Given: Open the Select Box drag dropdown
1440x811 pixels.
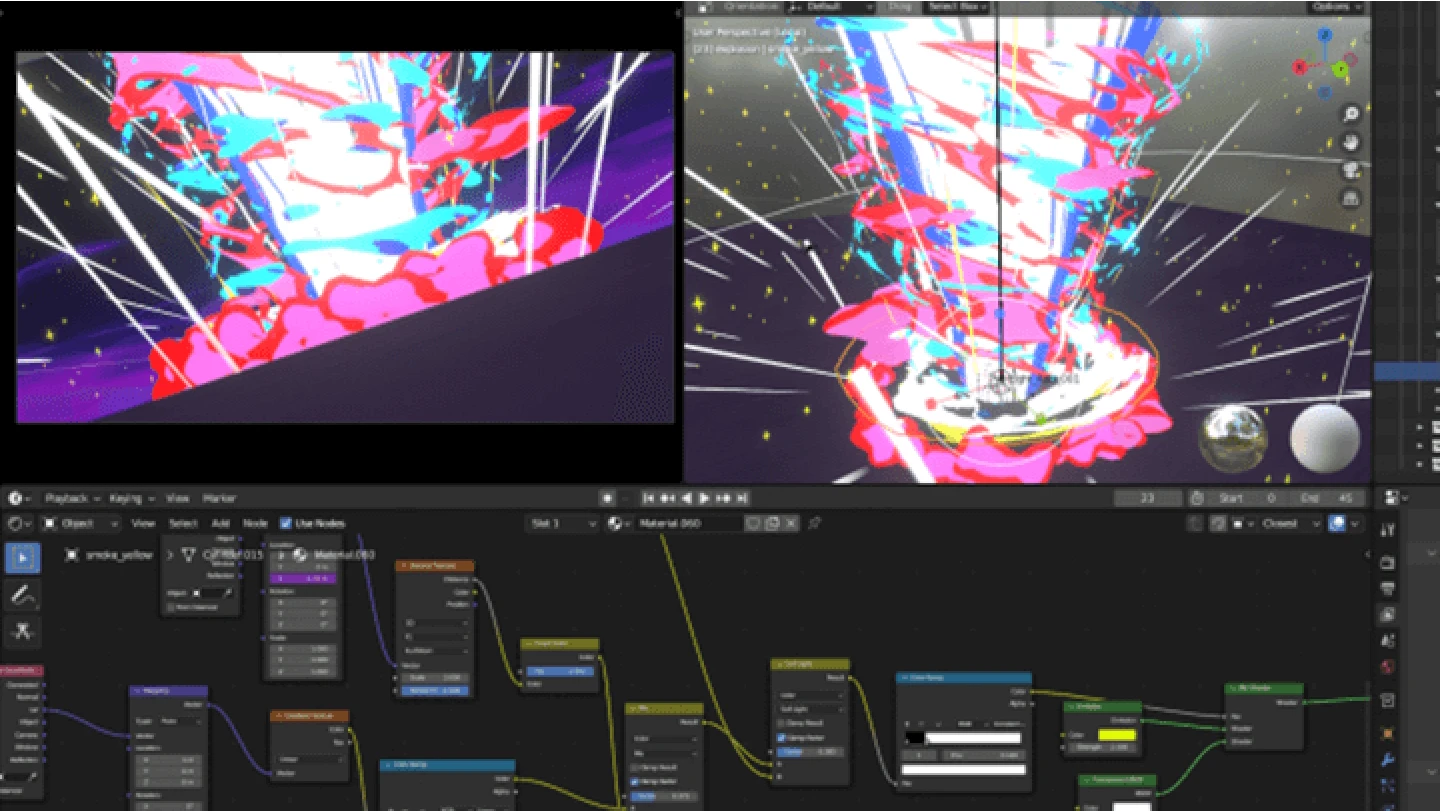Looking at the screenshot, I should click(958, 7).
